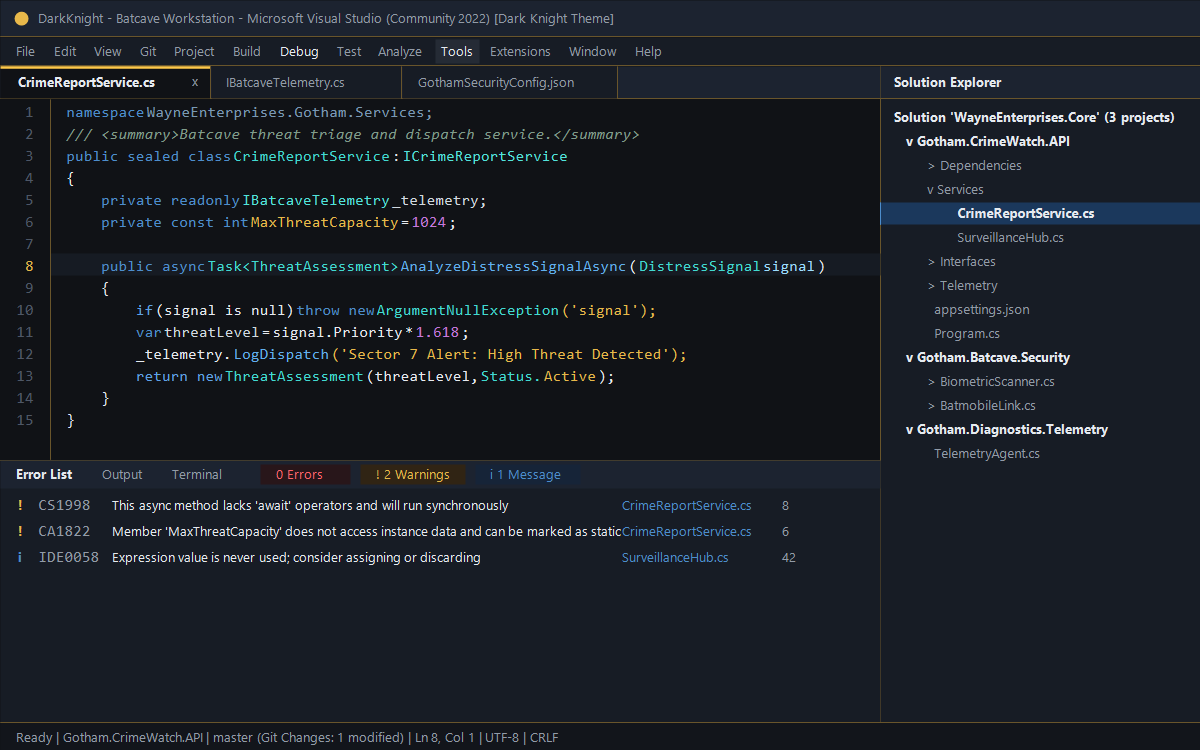Open the Extensions menu

tap(520, 52)
